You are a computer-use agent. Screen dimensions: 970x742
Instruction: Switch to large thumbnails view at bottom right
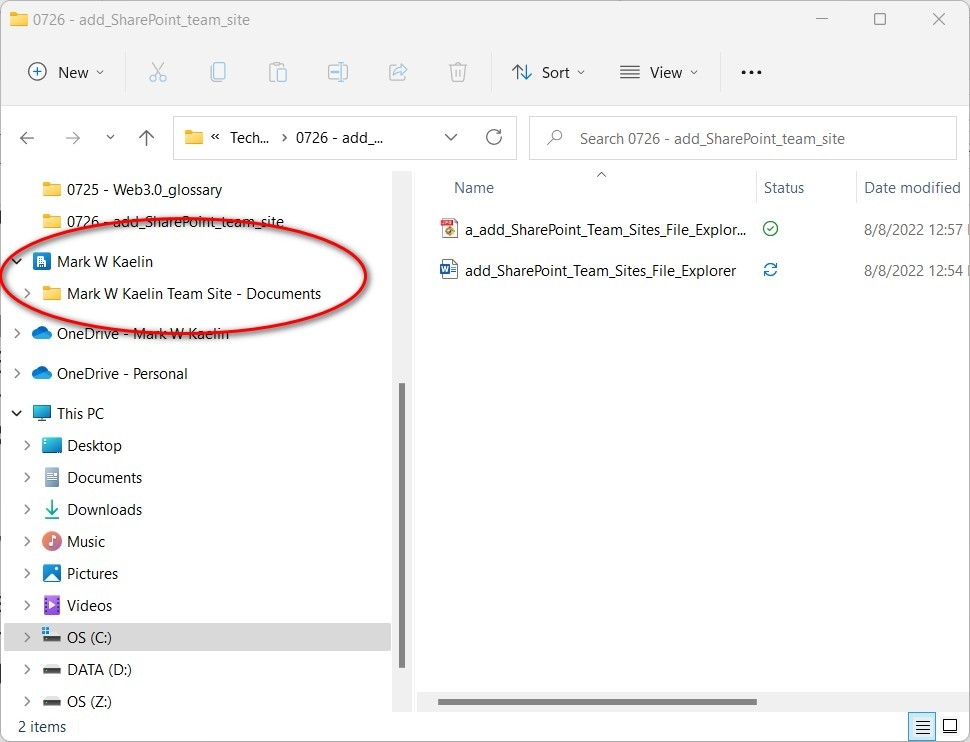(949, 726)
